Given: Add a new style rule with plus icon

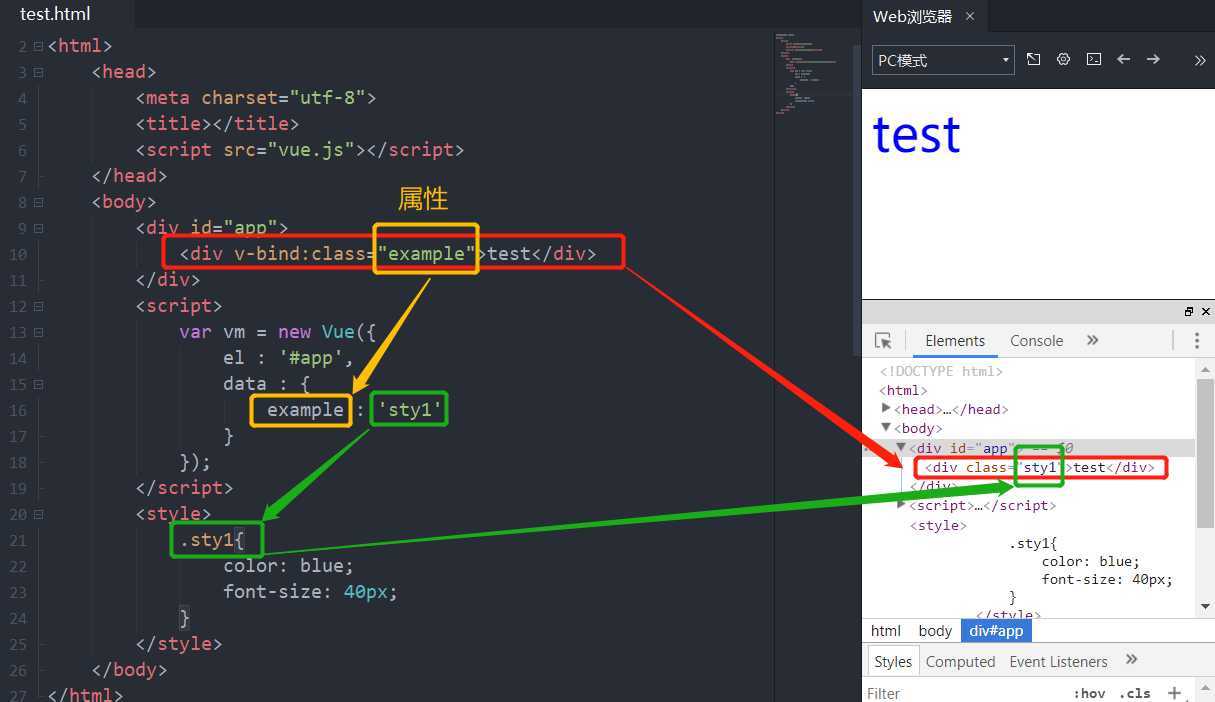Looking at the screenshot, I should coord(1175,693).
